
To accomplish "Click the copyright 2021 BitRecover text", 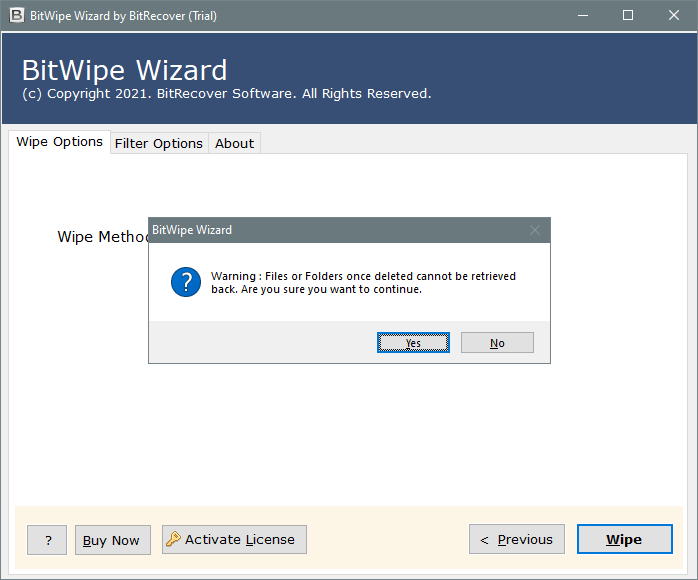I will [227, 93].
